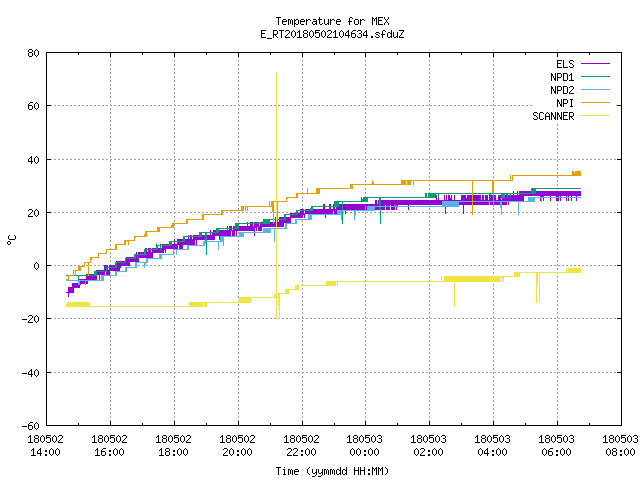Viewport: 640px width, 480px height.
Task: Click the y-axis label -40
Action: (x=31, y=373)
